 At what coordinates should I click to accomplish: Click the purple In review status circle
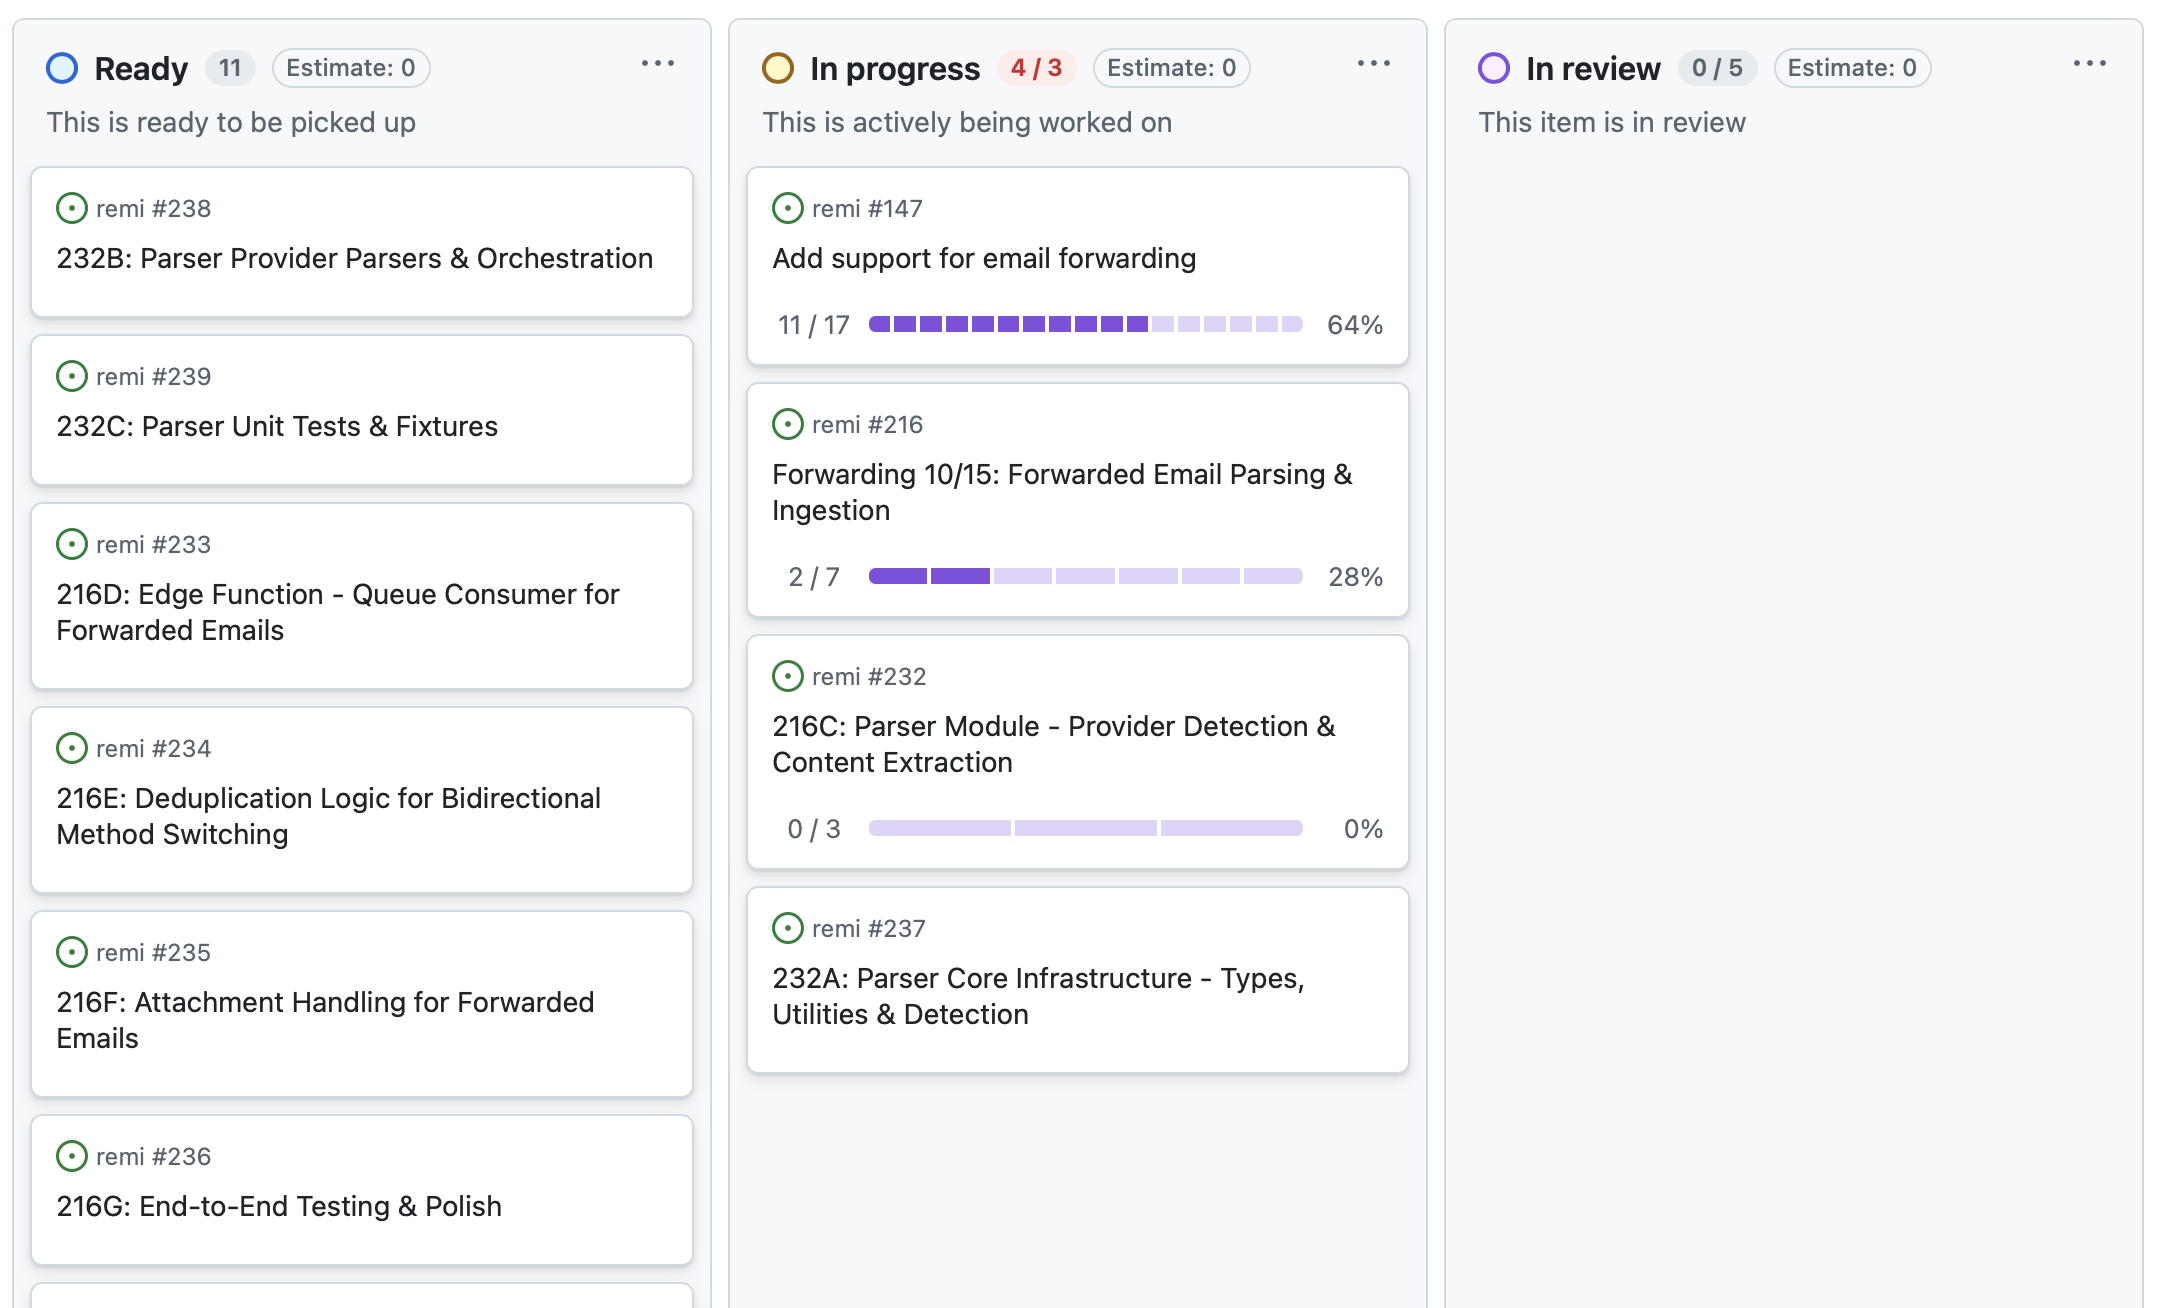click(1494, 68)
